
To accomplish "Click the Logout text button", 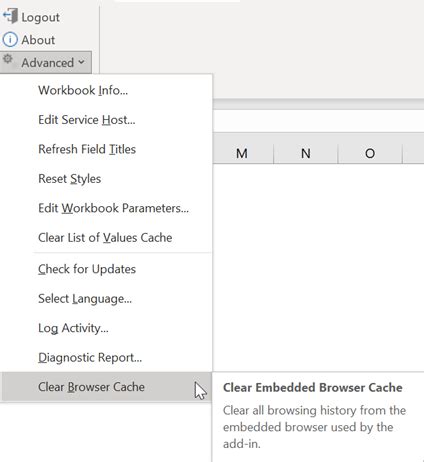I will pyautogui.click(x=40, y=17).
